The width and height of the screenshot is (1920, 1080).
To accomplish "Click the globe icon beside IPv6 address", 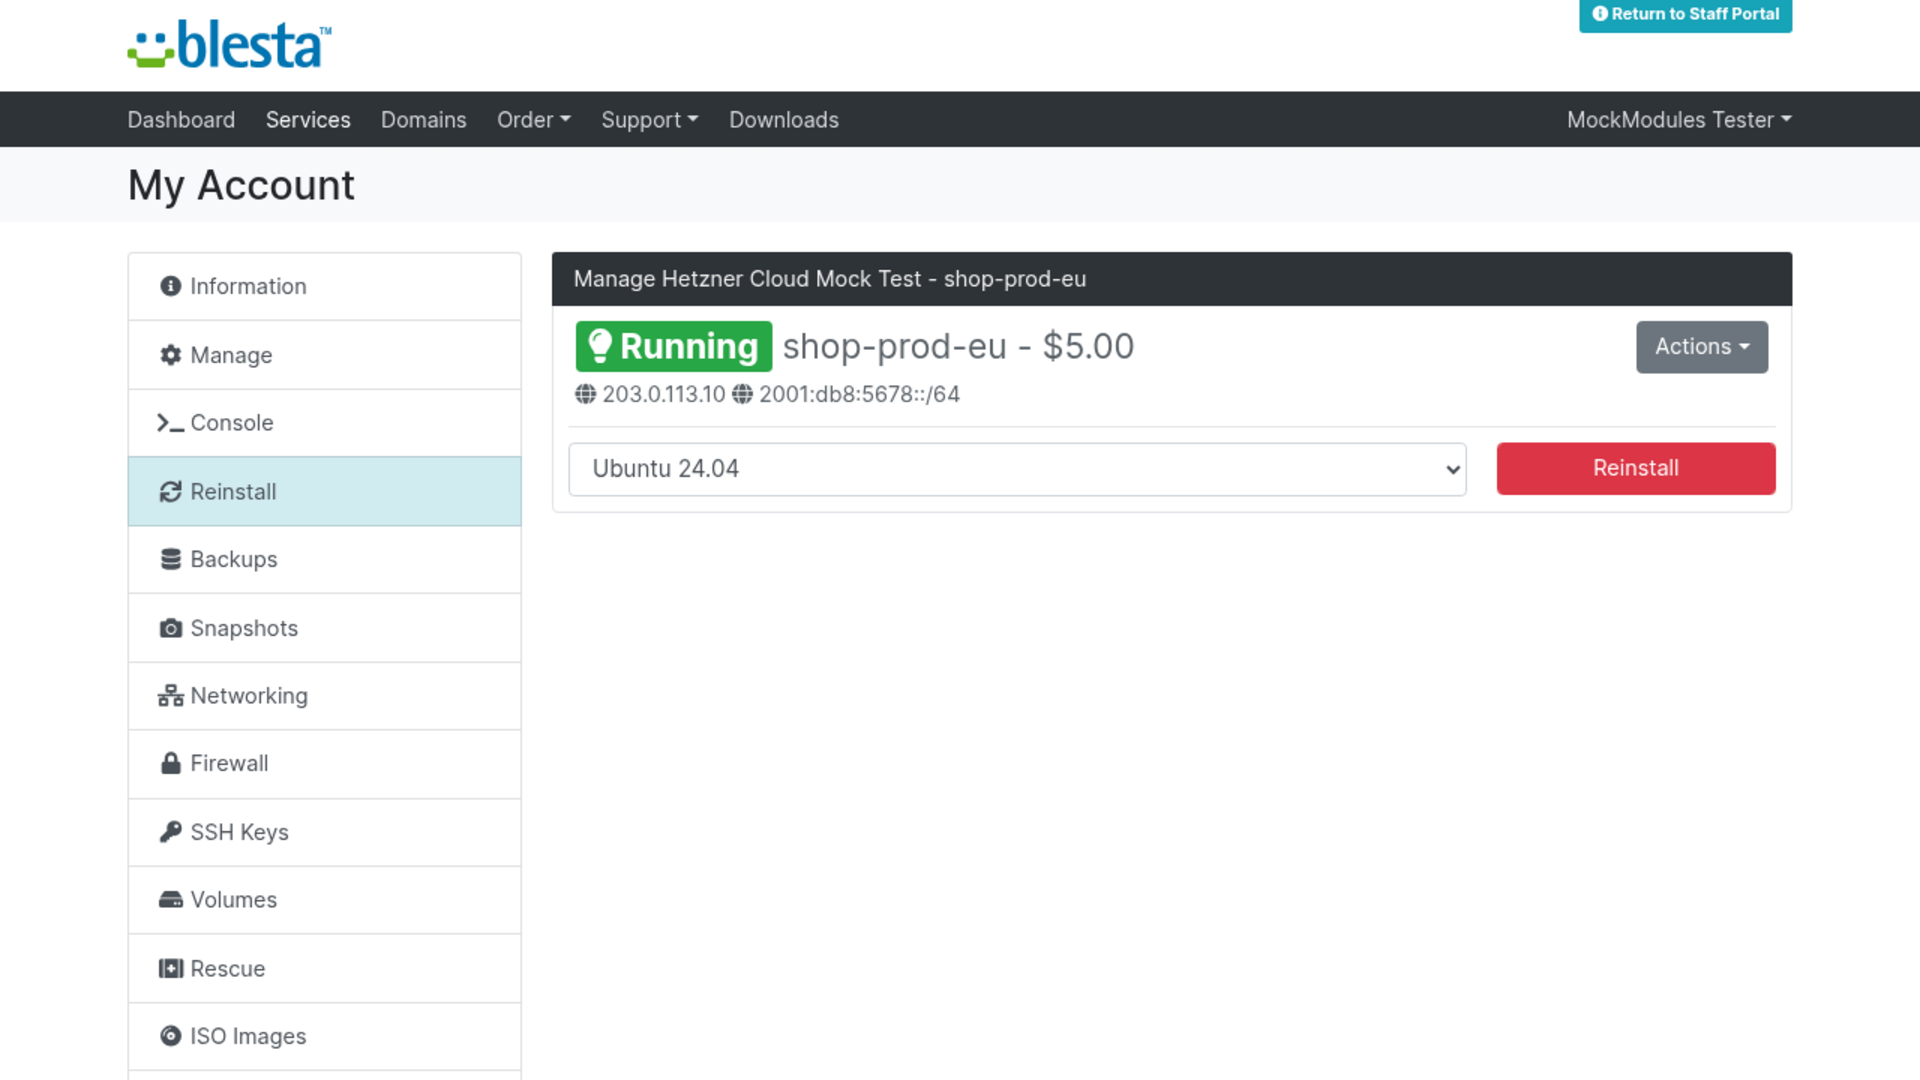I will tap(742, 394).
